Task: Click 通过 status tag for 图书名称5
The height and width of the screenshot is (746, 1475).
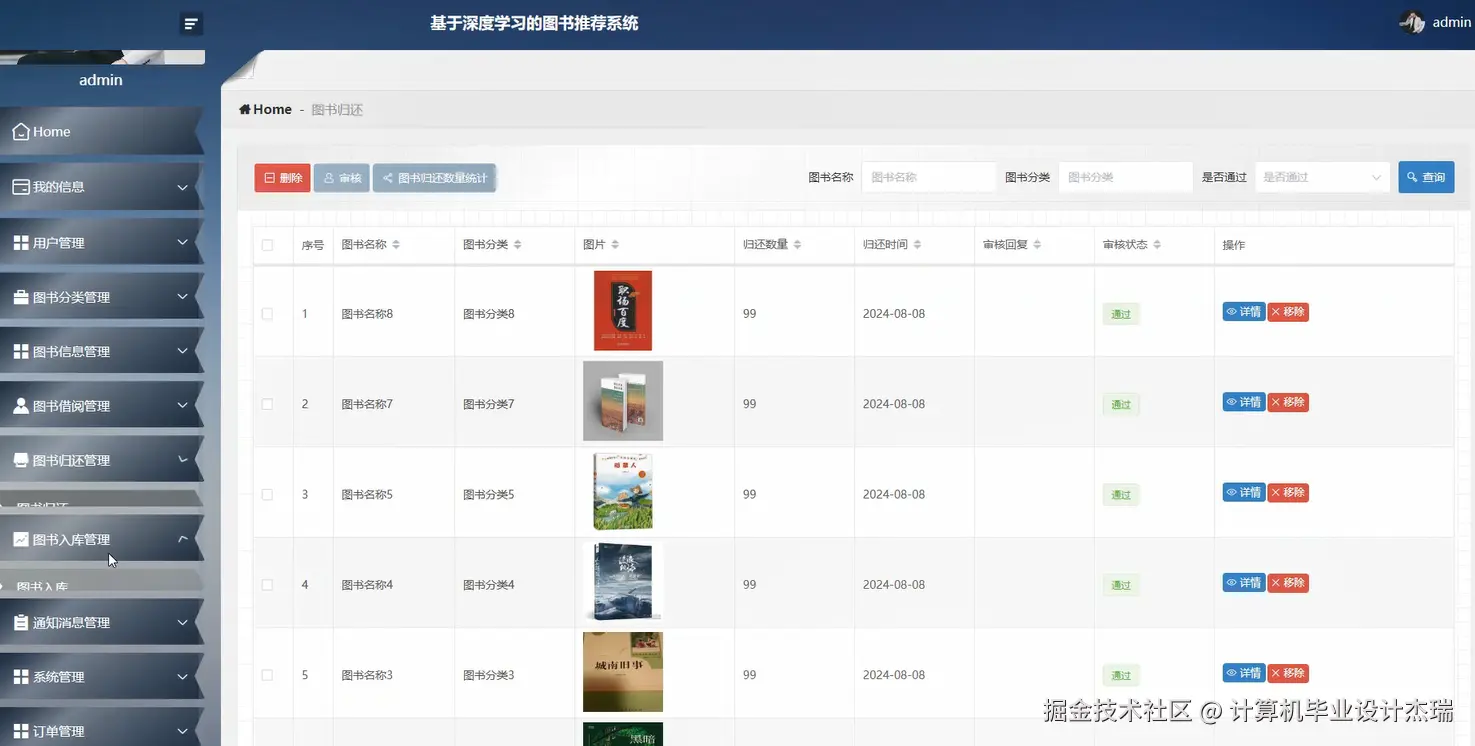Action: [x=1121, y=495]
